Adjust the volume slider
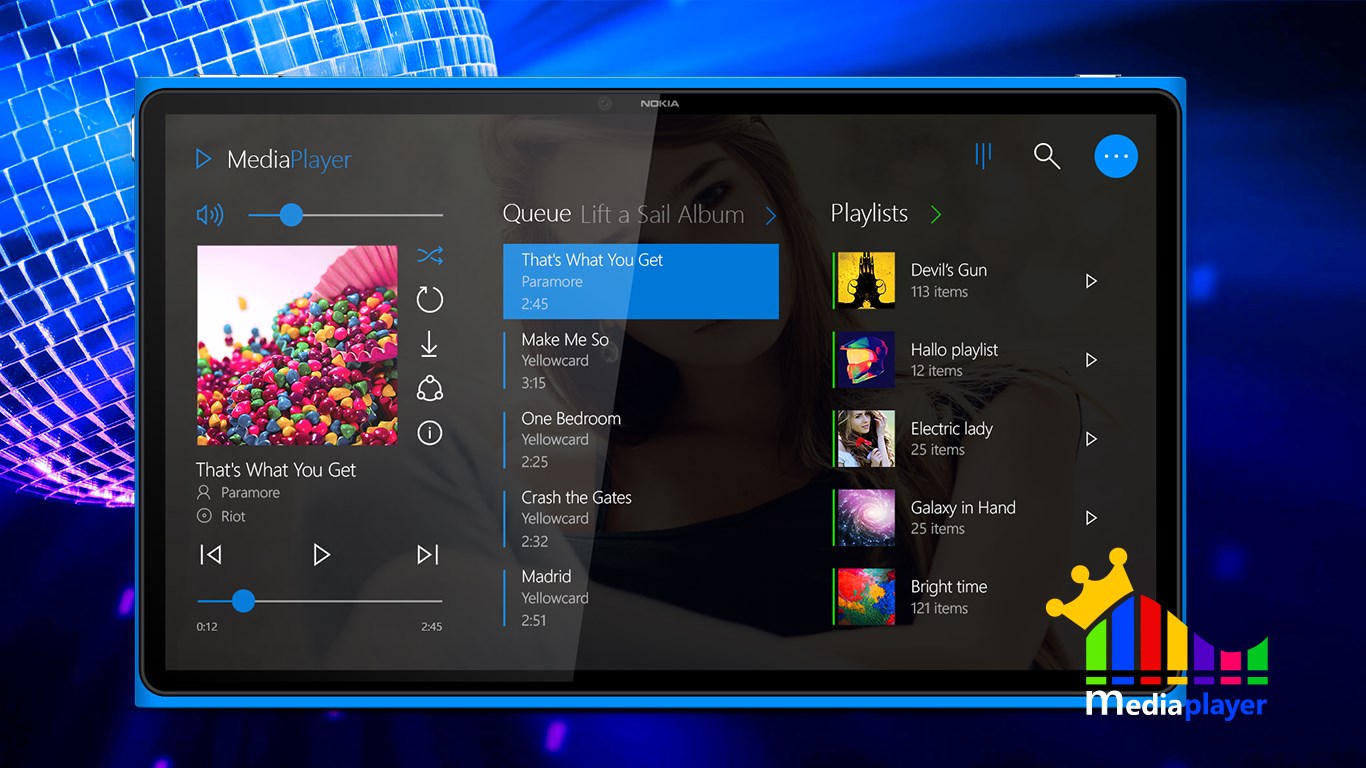Viewport: 1366px width, 768px height. [x=345, y=215]
